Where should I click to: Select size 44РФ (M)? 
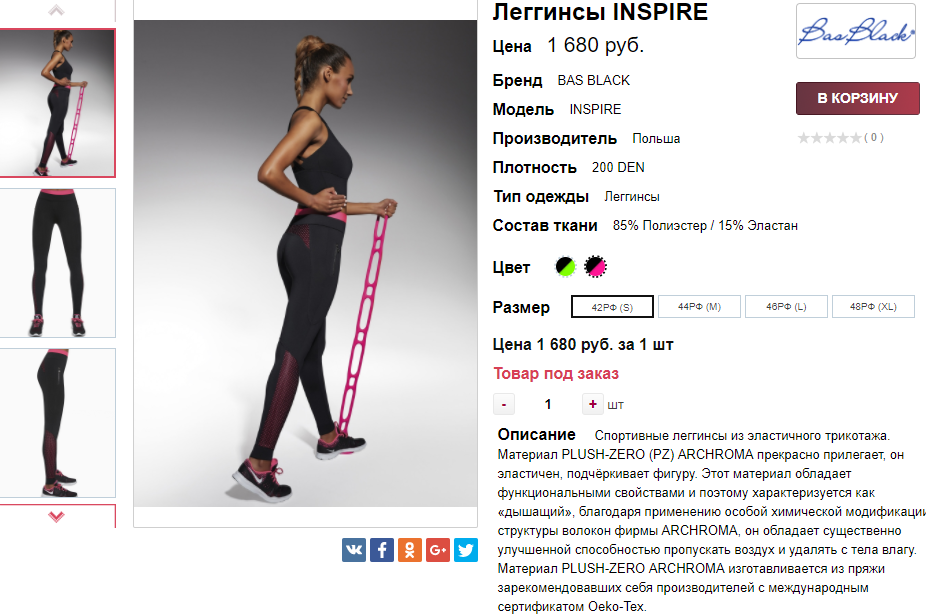(x=699, y=307)
